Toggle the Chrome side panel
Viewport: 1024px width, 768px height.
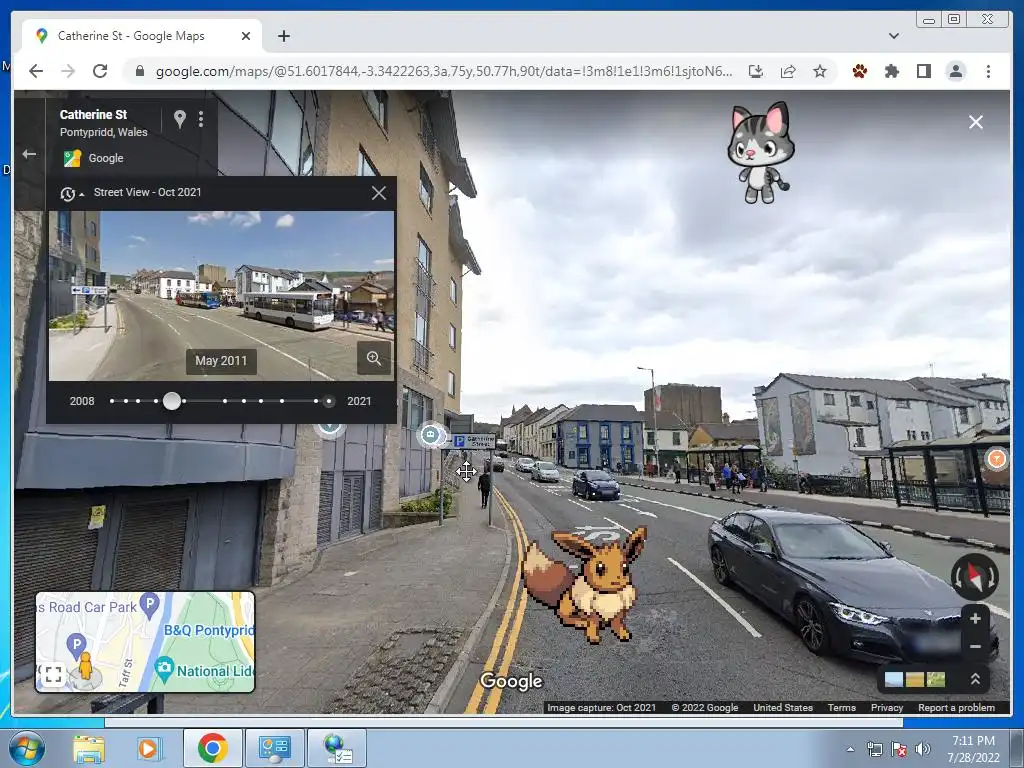coord(923,71)
